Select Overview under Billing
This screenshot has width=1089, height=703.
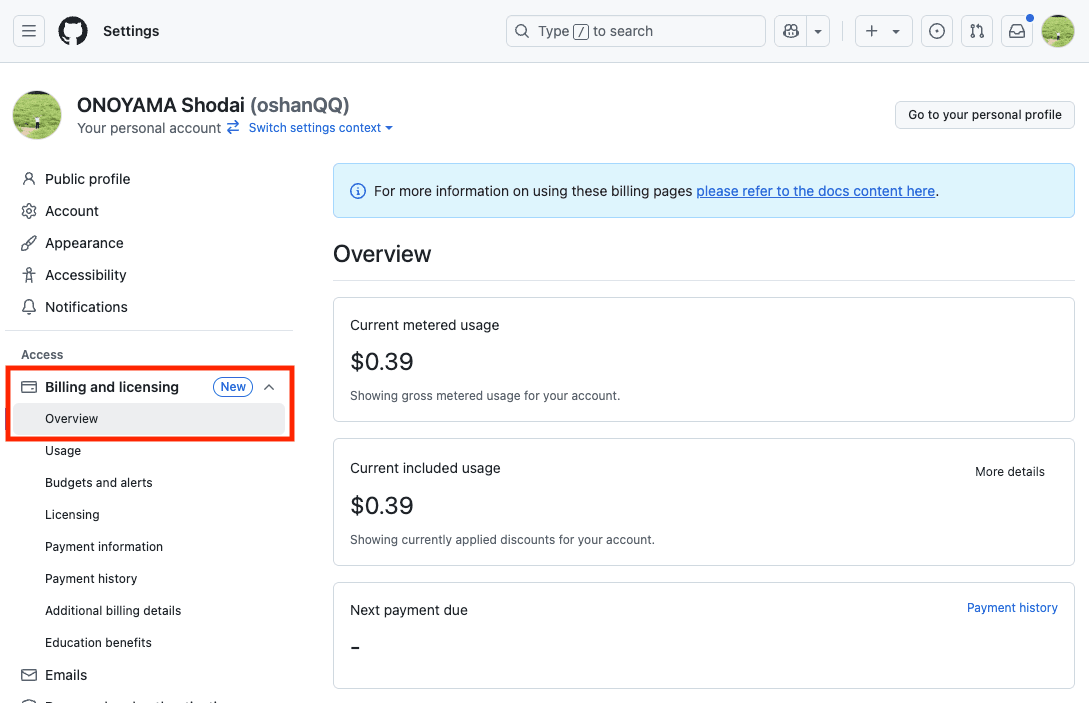[149, 419]
